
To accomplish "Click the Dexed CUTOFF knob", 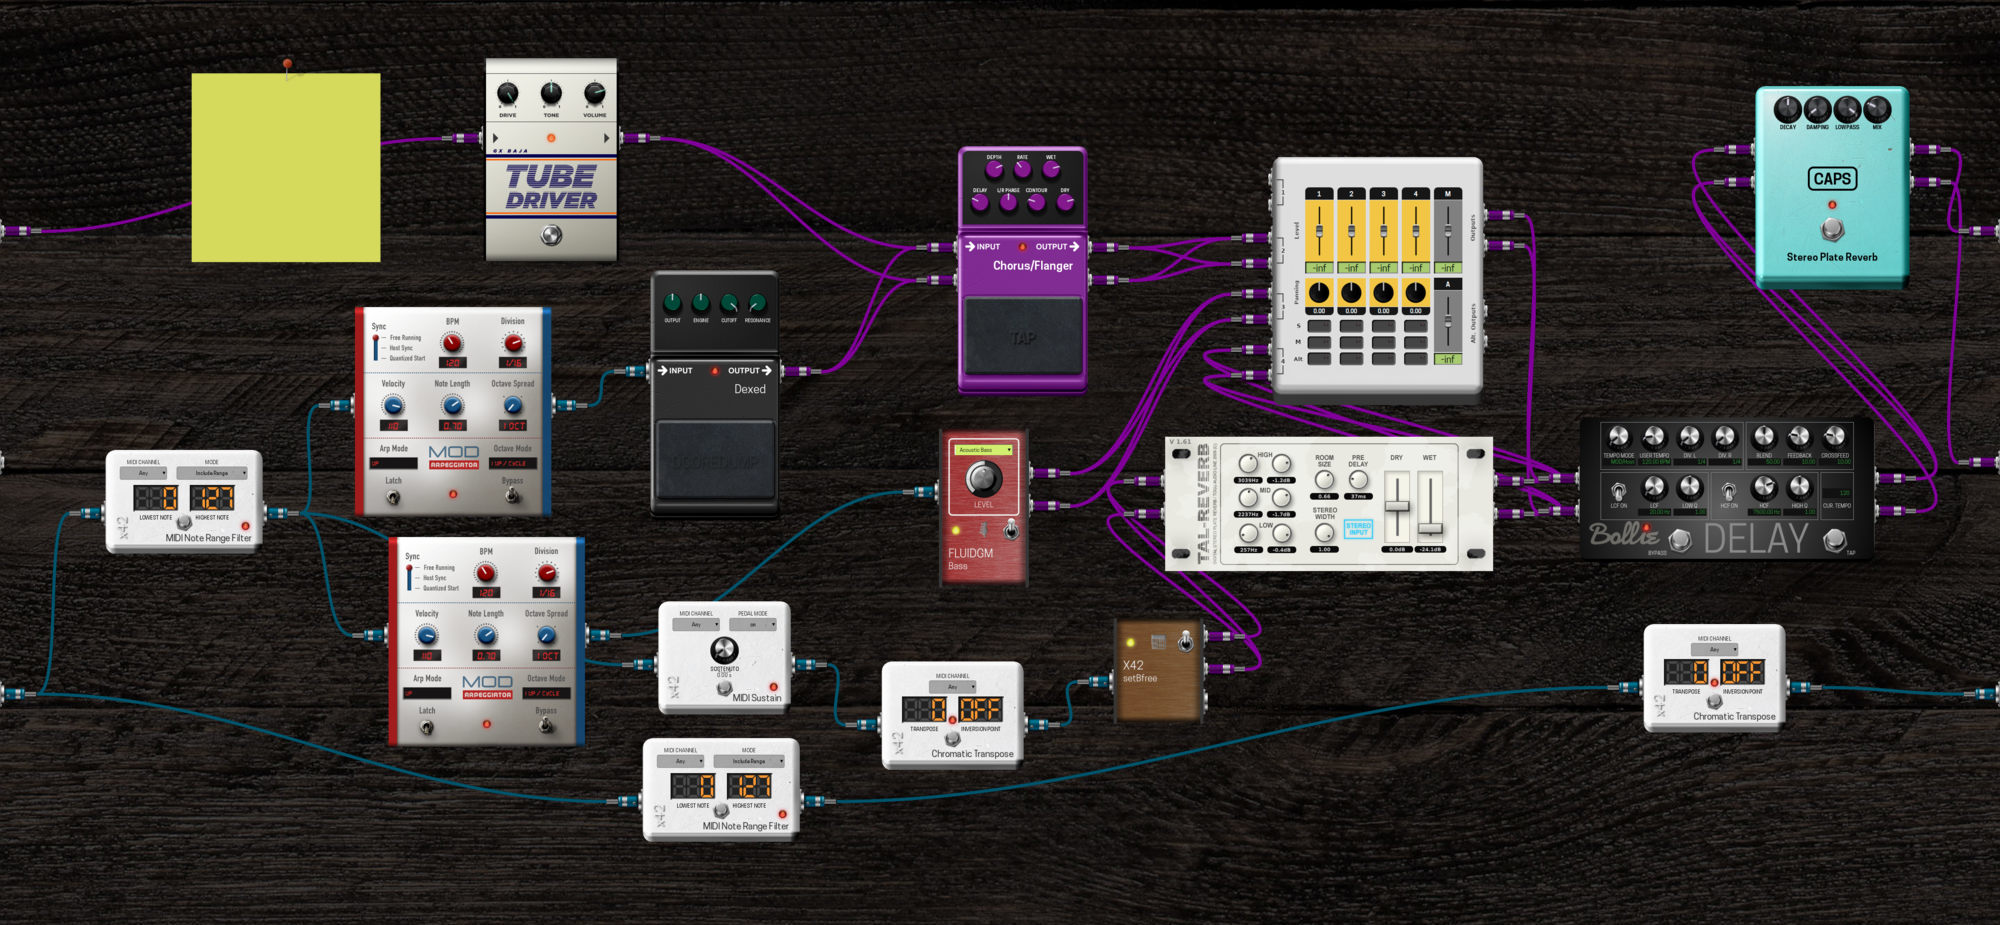I will pyautogui.click(x=729, y=302).
